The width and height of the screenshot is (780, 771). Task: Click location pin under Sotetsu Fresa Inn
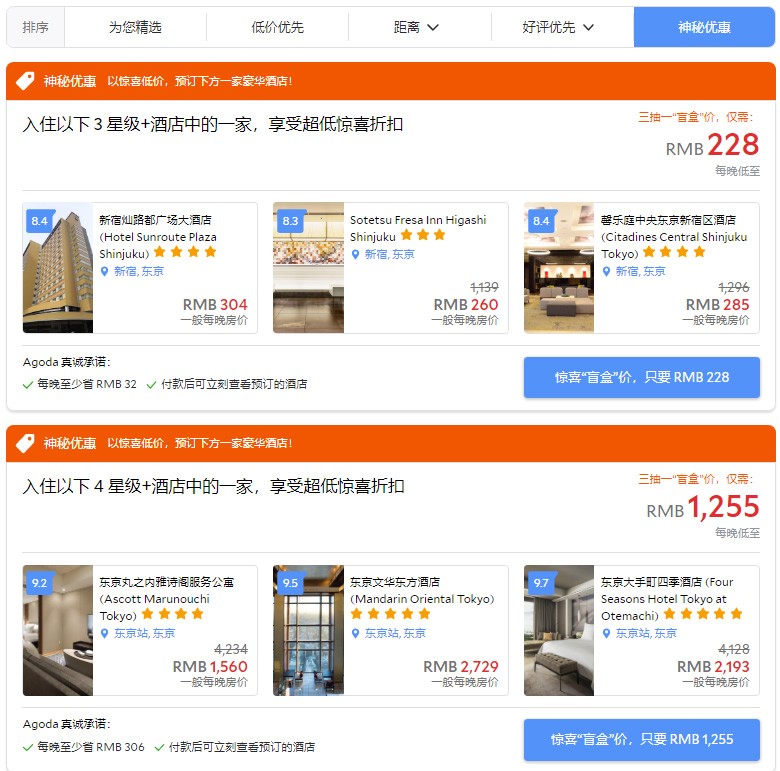click(355, 255)
